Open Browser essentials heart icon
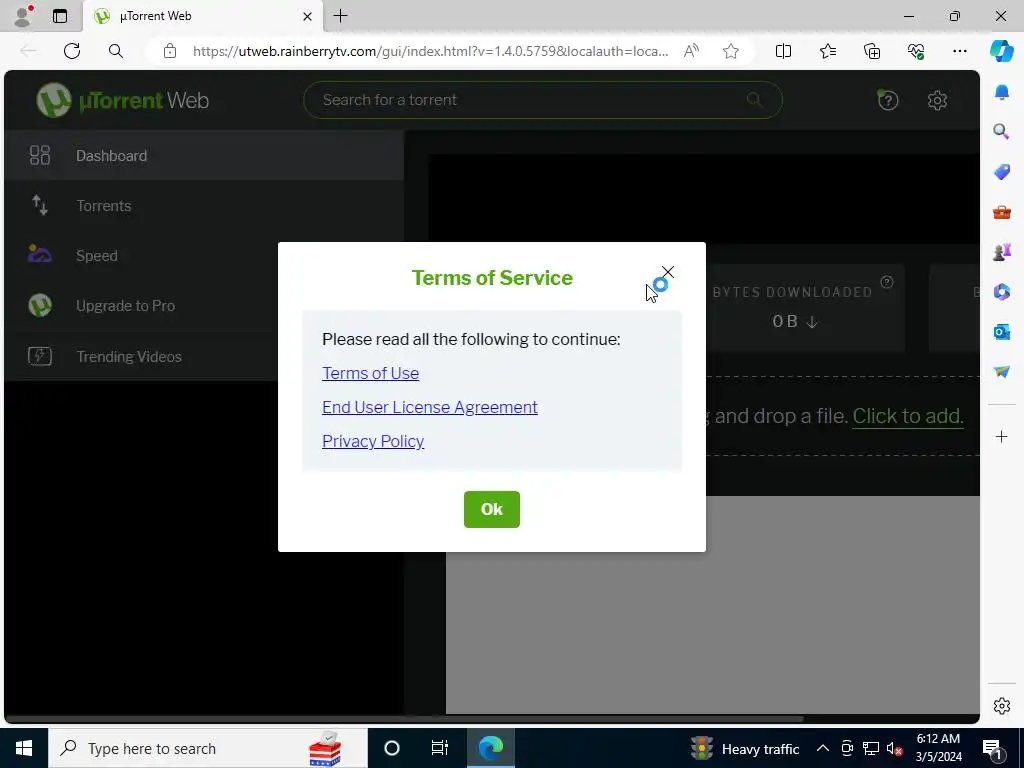This screenshot has height=768, width=1024. pos(916,51)
